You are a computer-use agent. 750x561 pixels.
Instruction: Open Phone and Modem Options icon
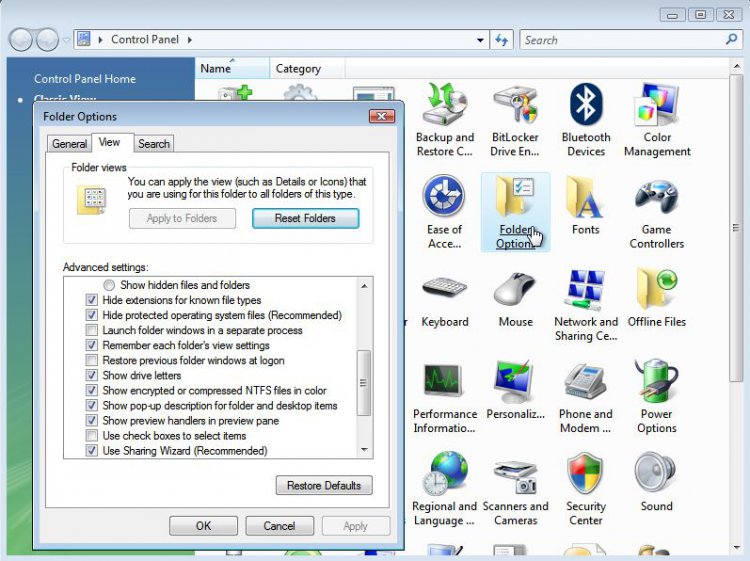point(585,397)
